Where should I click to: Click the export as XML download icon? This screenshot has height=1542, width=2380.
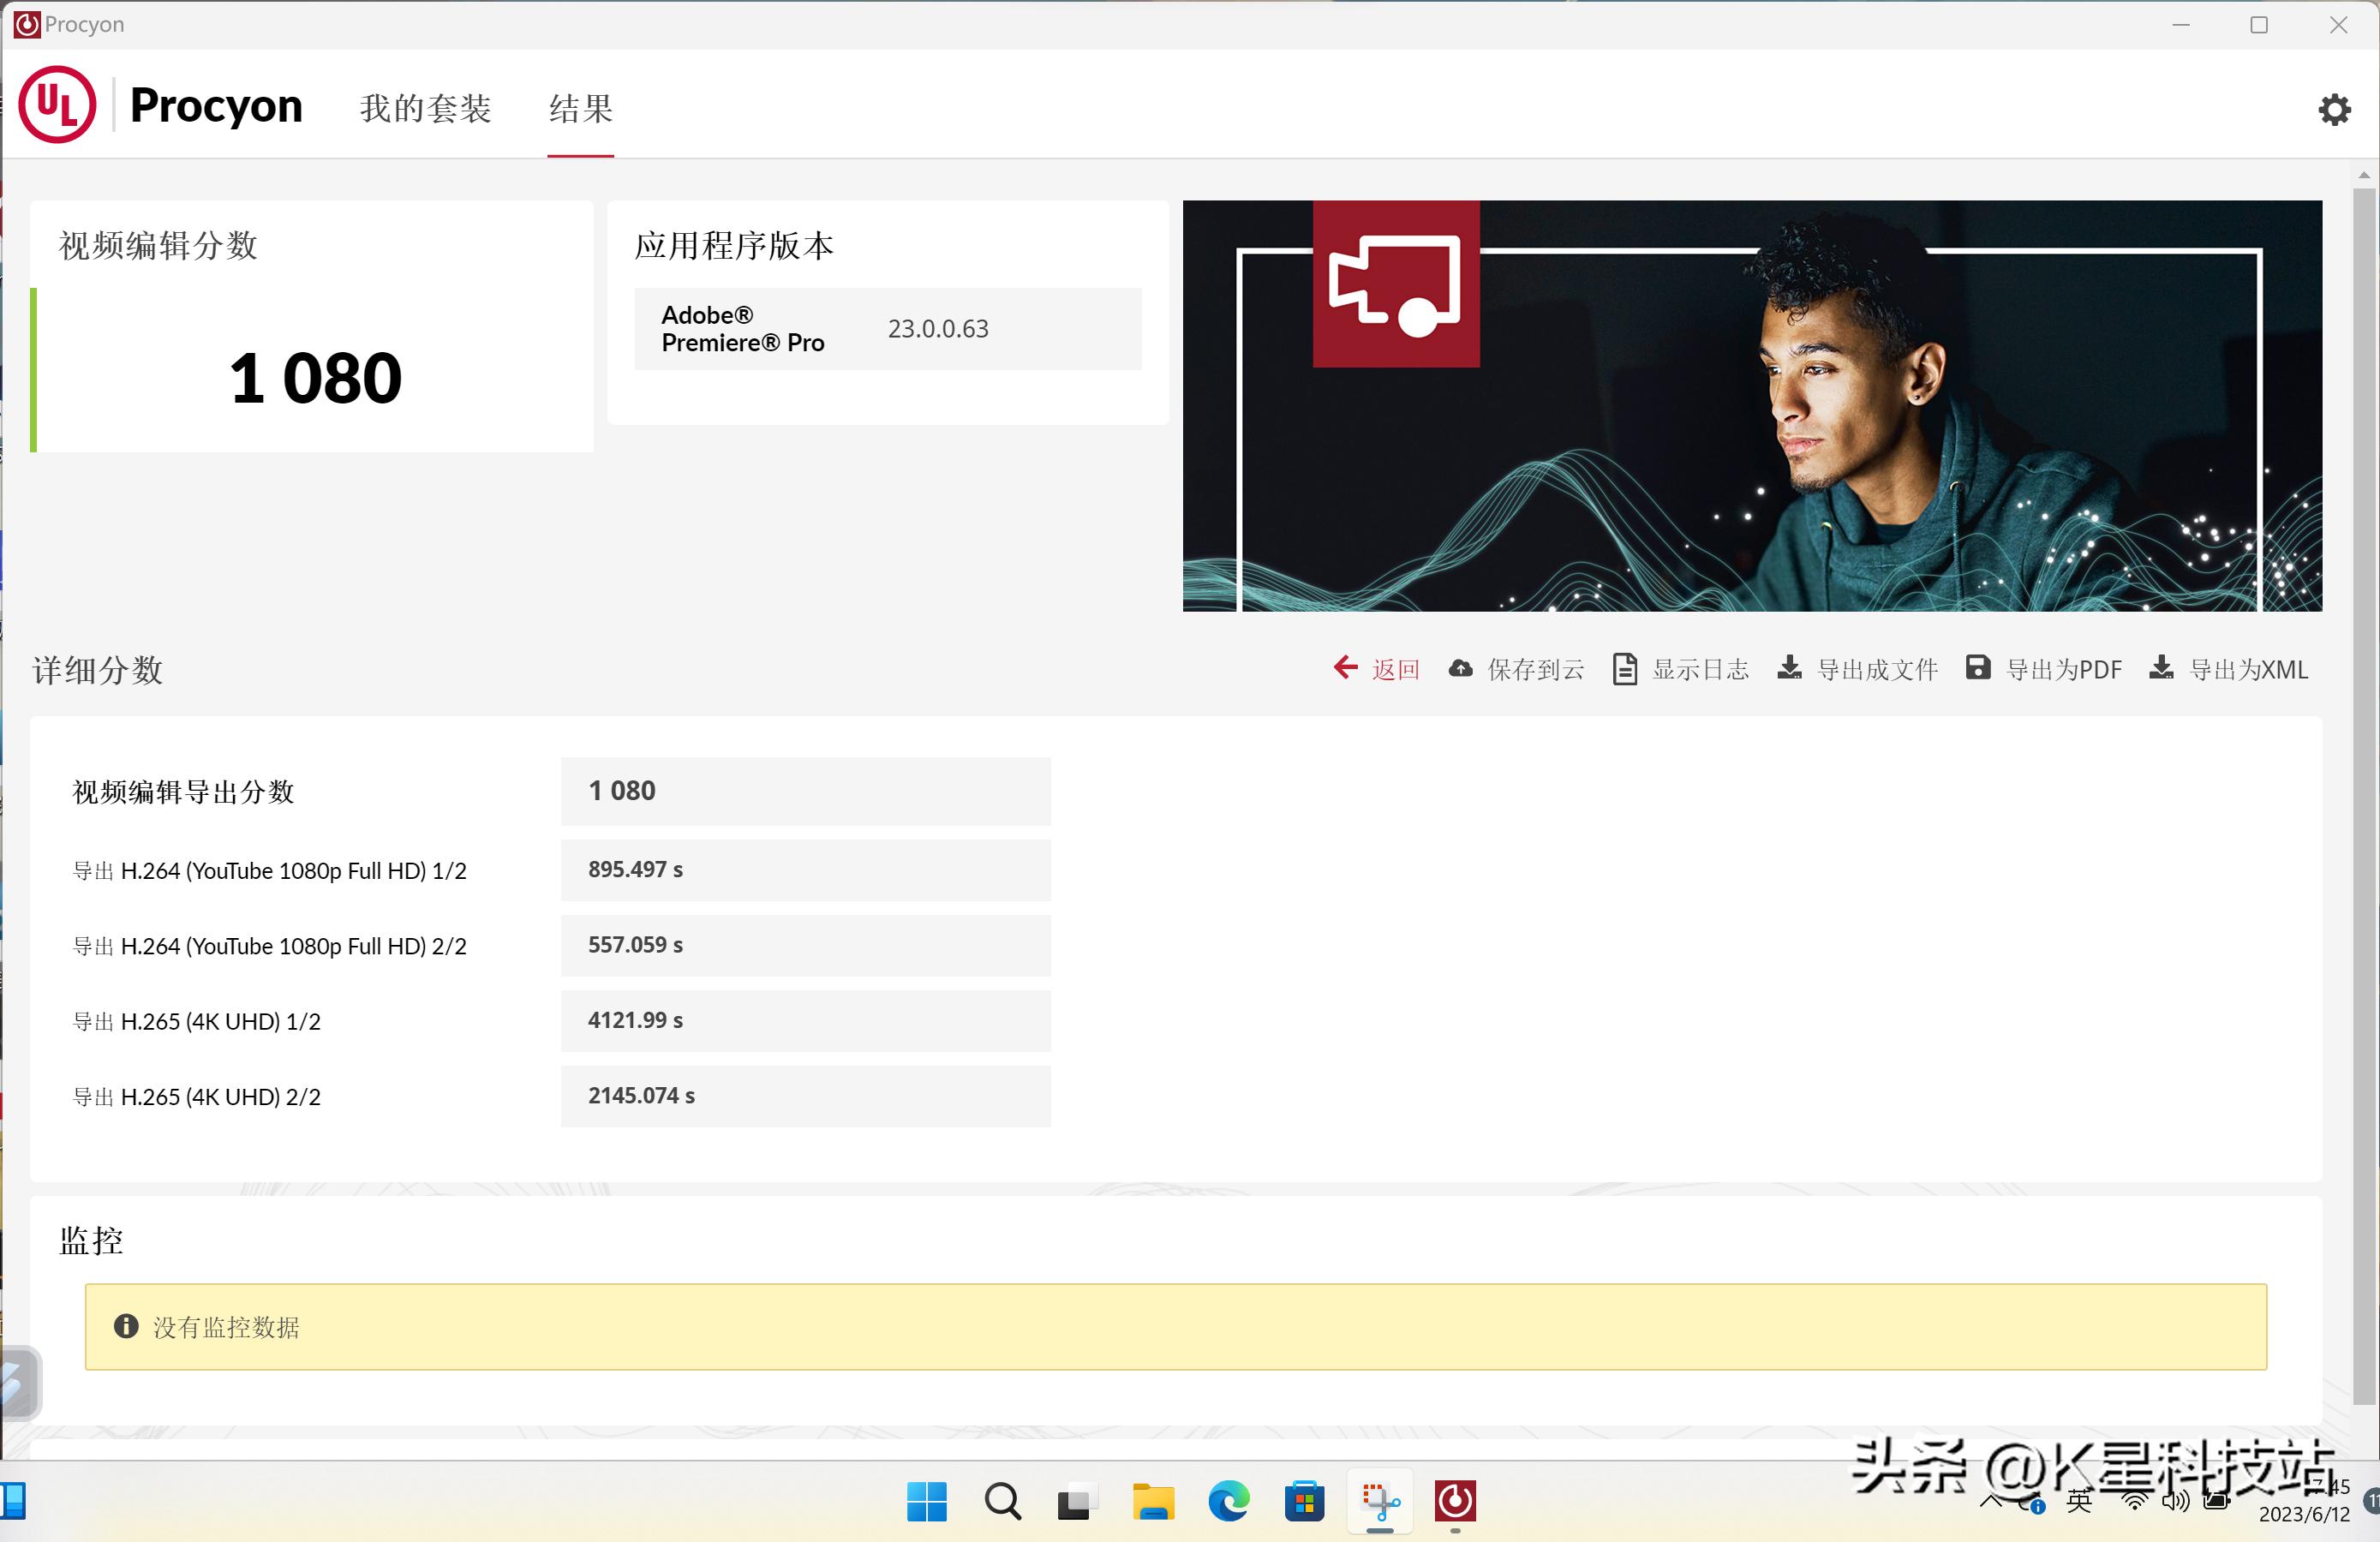2161,668
